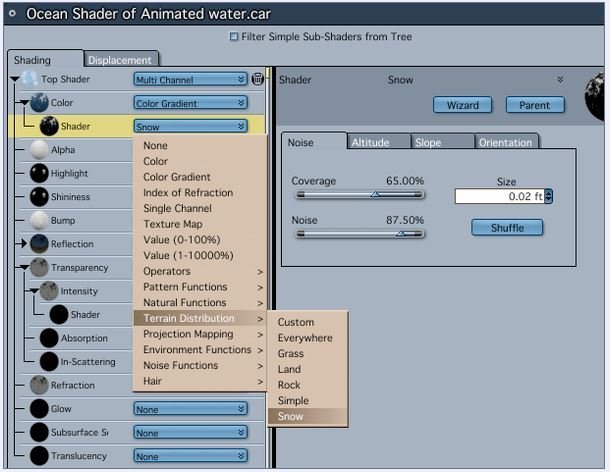This screenshot has height=472, width=610.
Task: Click the Intensity sphere icon
Action: tap(49, 291)
